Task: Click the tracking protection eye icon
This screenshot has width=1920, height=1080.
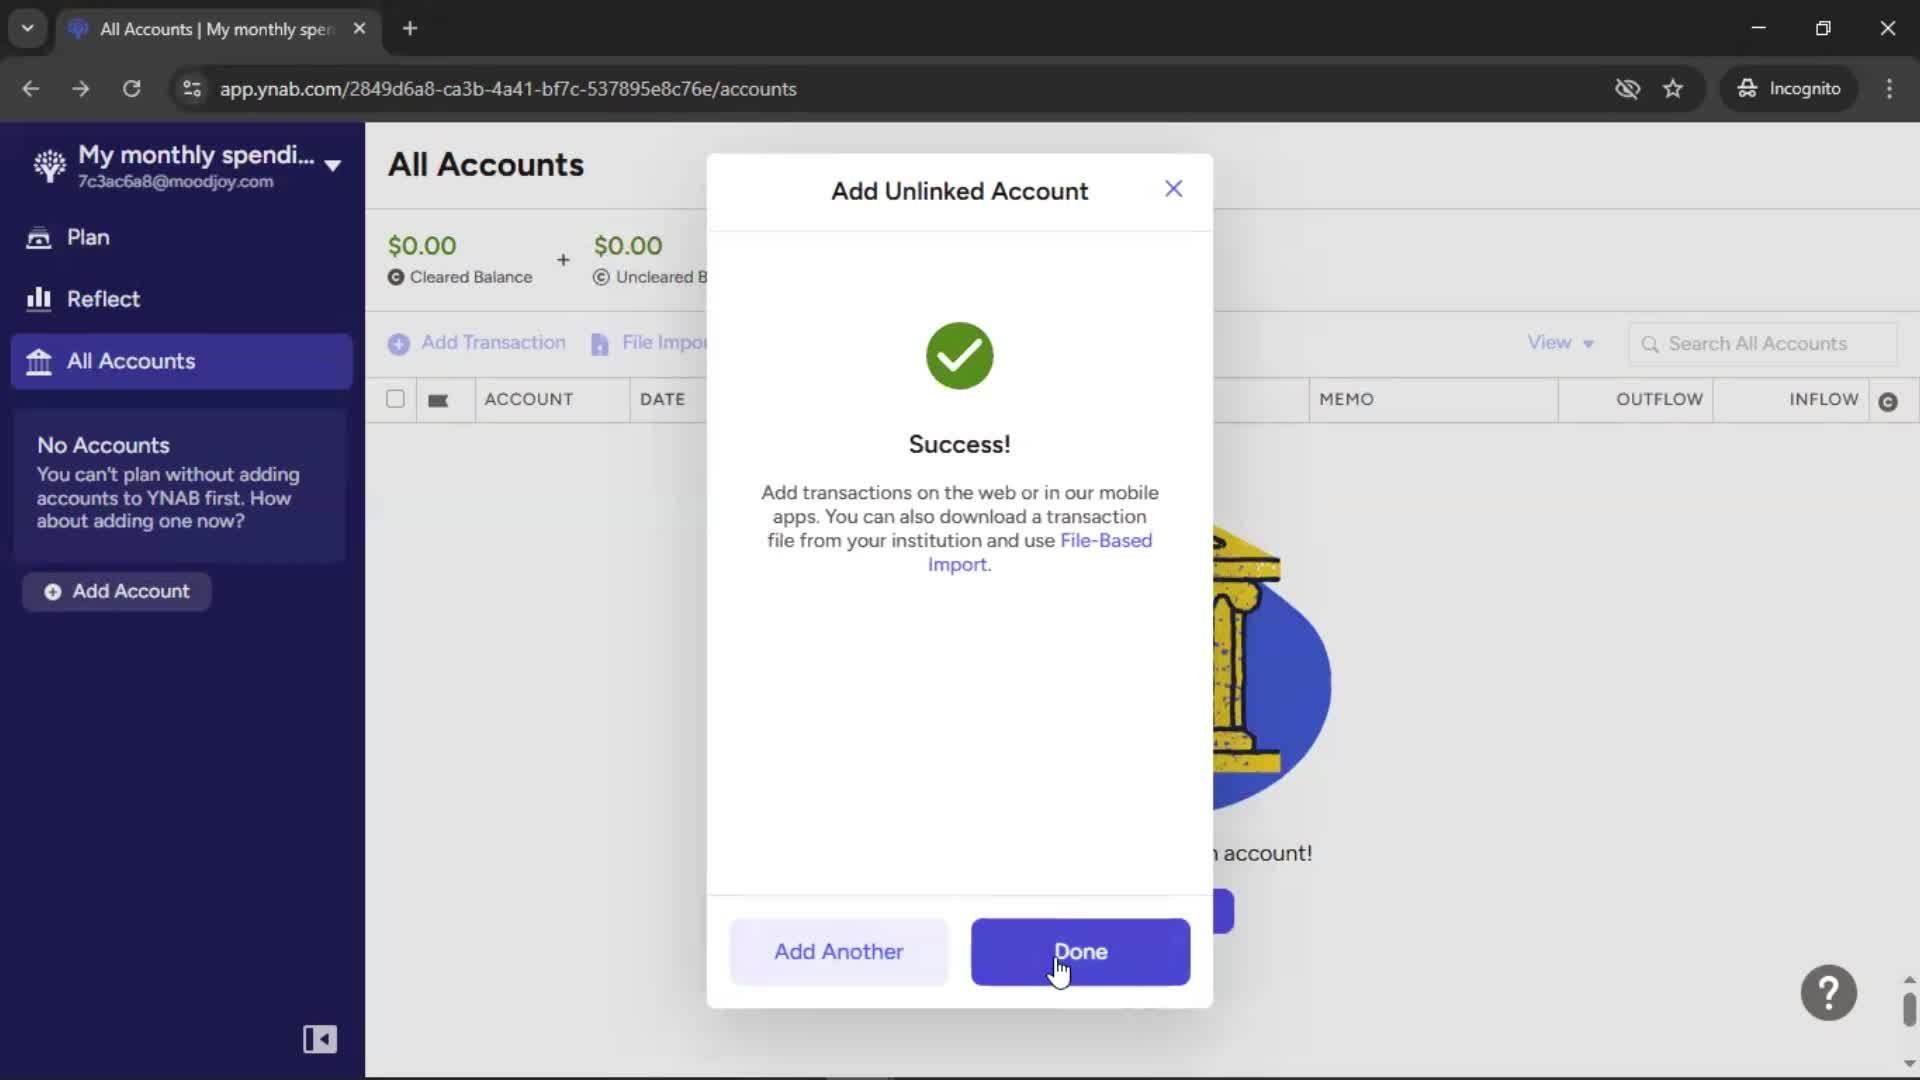Action: coord(1627,88)
